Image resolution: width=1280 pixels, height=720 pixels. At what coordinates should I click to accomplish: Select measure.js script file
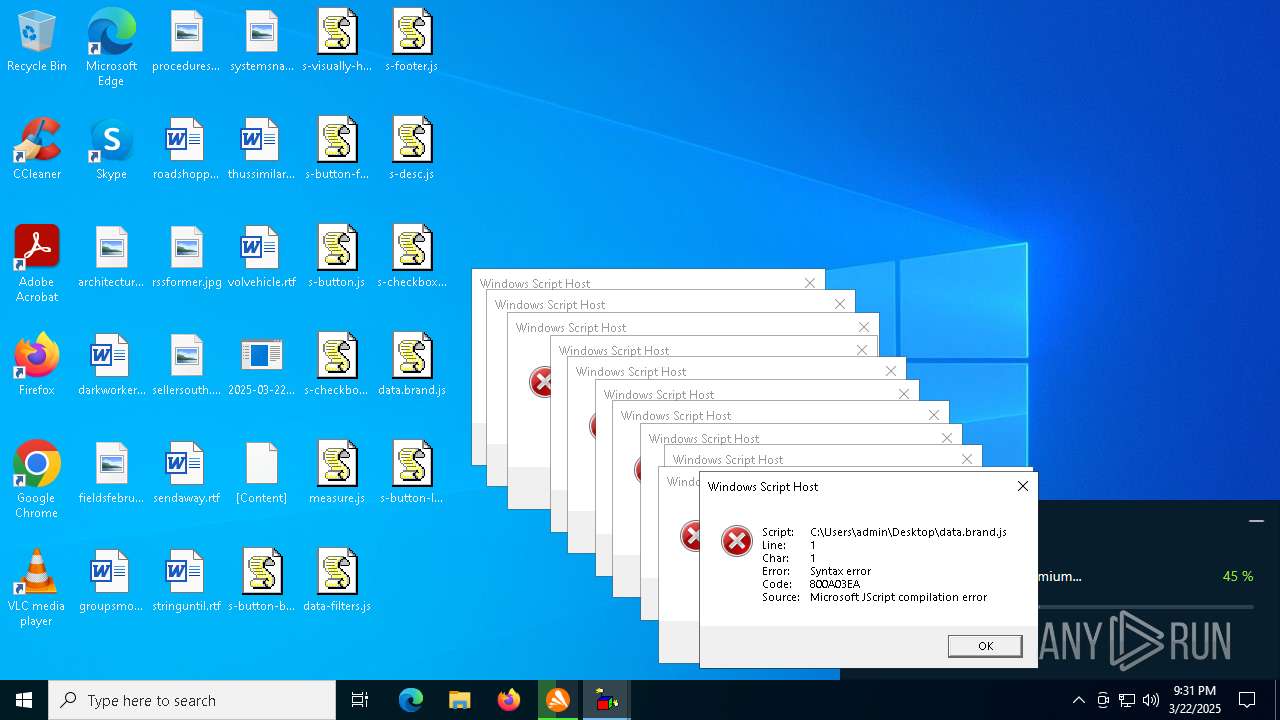(x=337, y=473)
